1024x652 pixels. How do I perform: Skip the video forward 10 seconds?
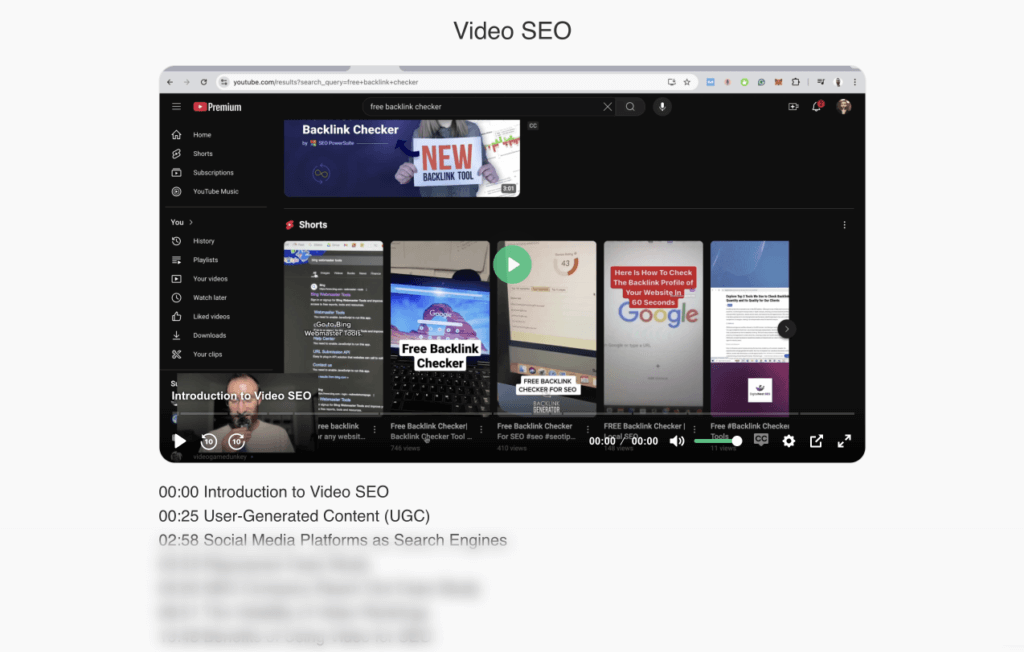tap(236, 441)
